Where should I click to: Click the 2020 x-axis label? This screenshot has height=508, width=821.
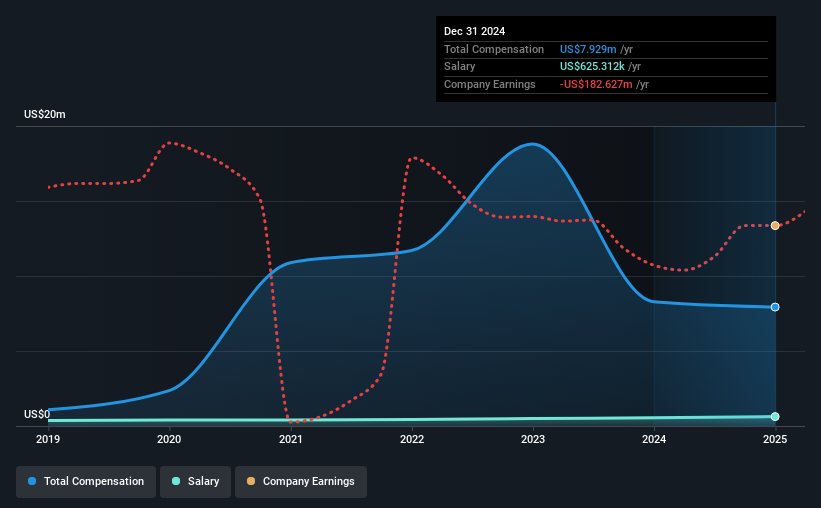tap(169, 439)
